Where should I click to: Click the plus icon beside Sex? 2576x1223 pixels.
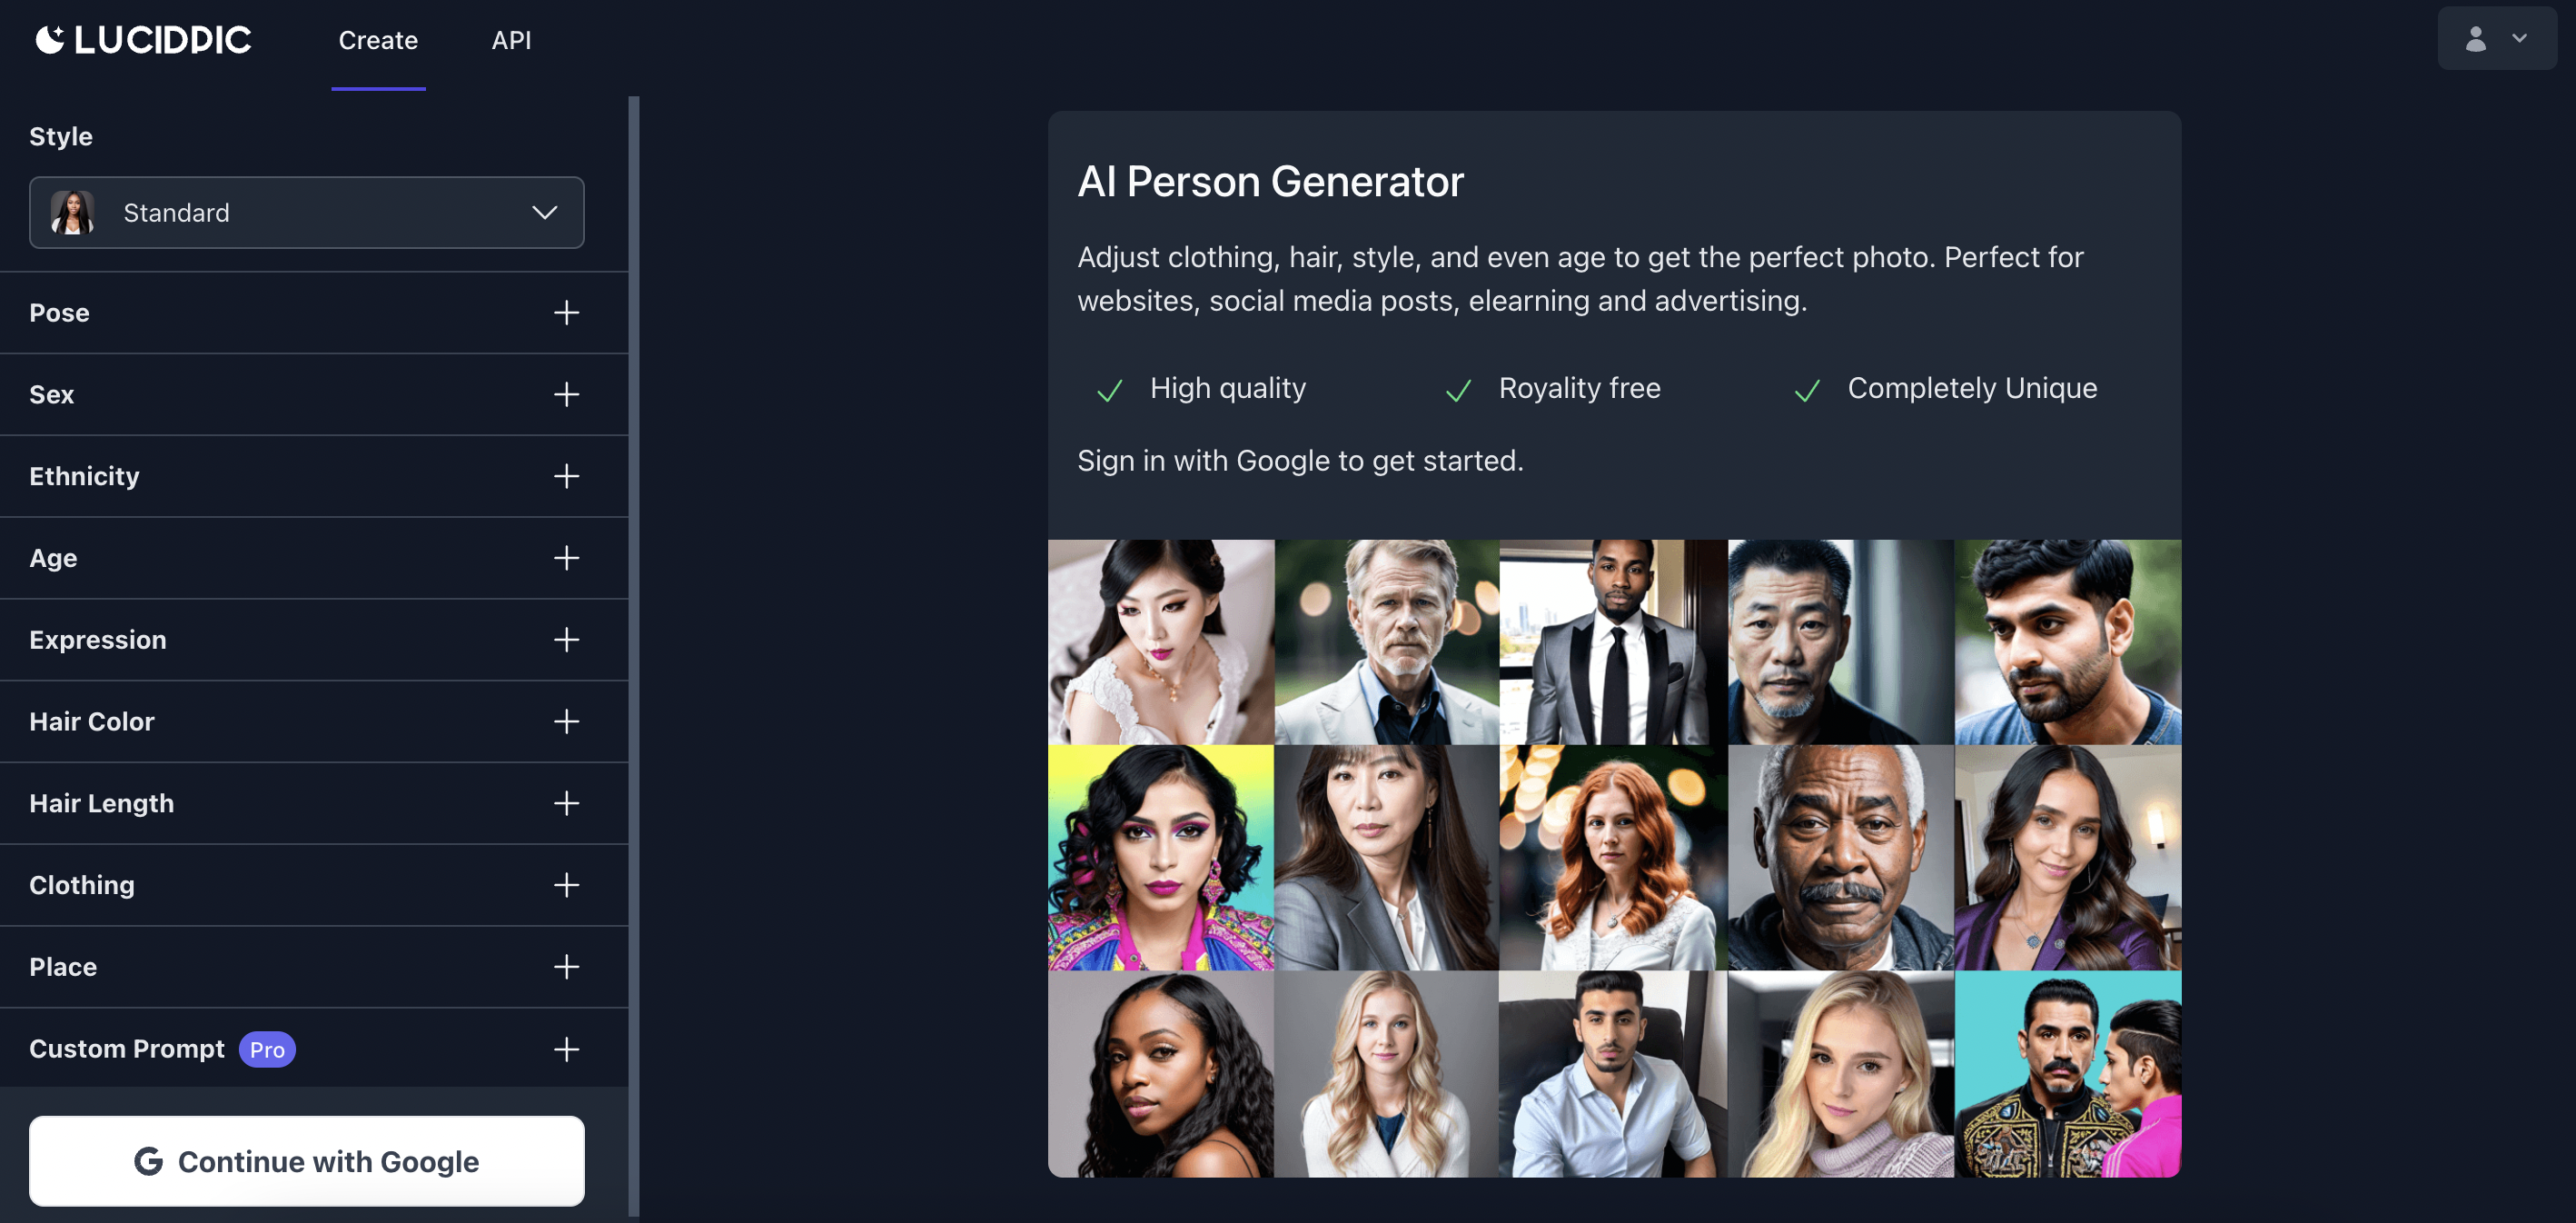pos(566,395)
